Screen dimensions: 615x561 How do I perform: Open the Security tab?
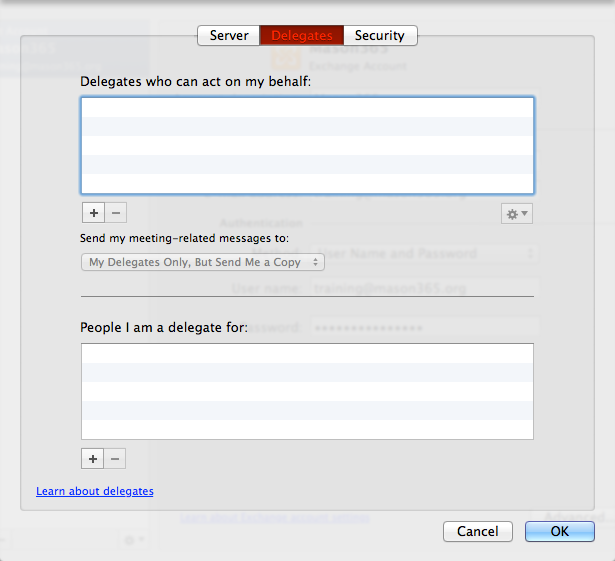380,35
